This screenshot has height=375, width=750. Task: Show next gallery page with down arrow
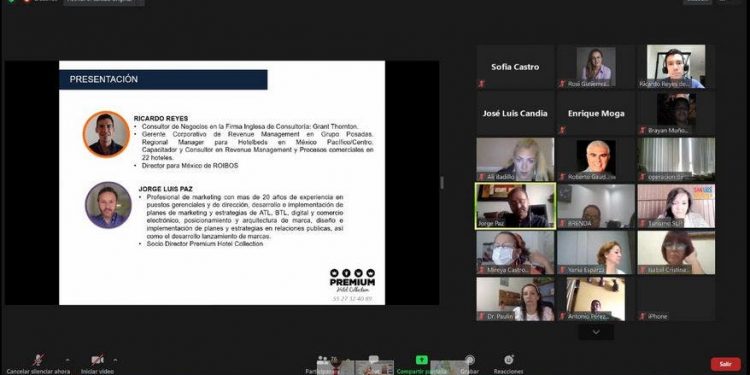pos(596,332)
